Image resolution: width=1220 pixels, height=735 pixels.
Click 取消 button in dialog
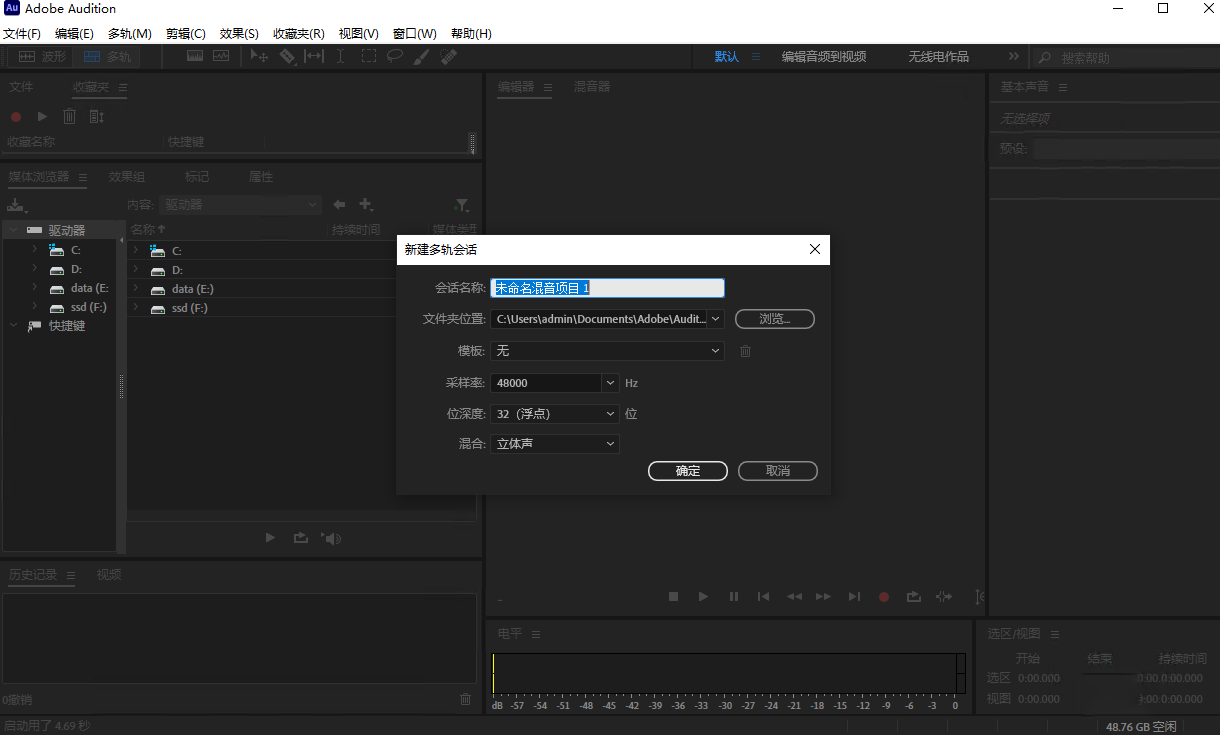pyautogui.click(x=778, y=471)
